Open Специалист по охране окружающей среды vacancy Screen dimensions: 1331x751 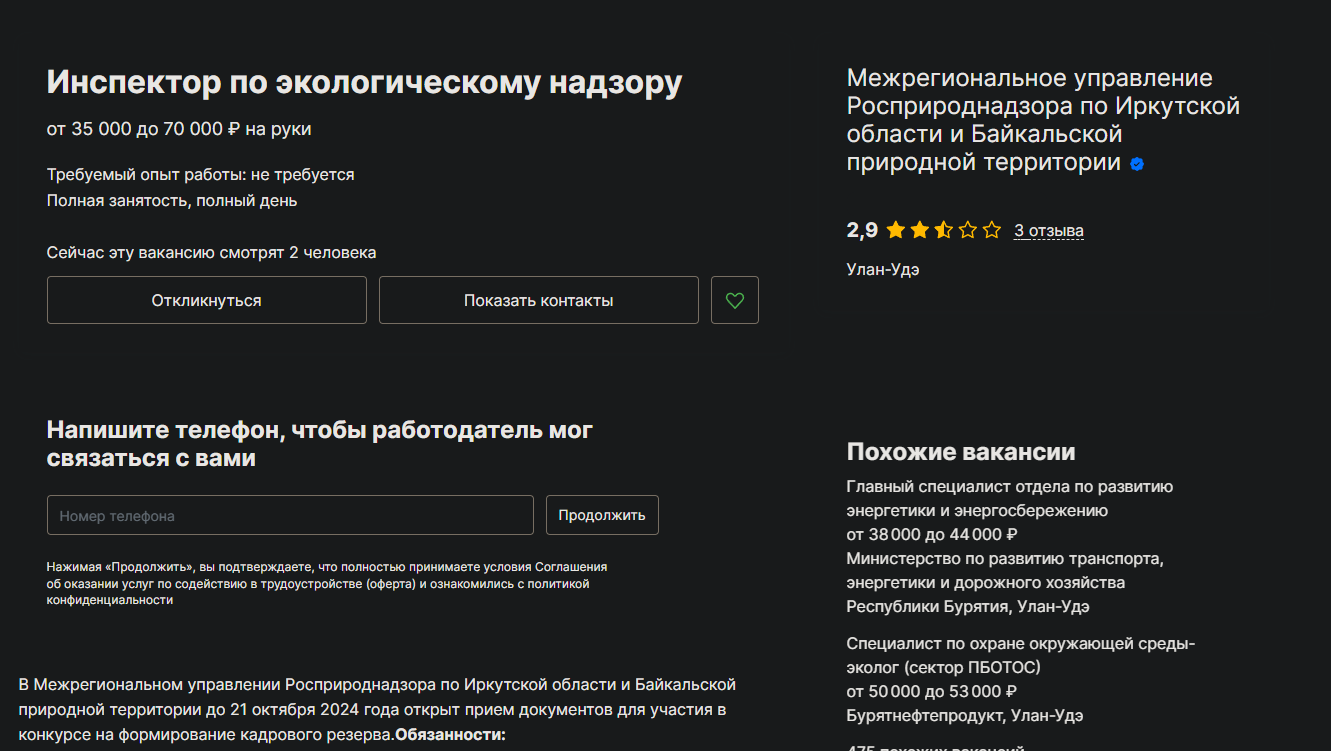click(1021, 655)
